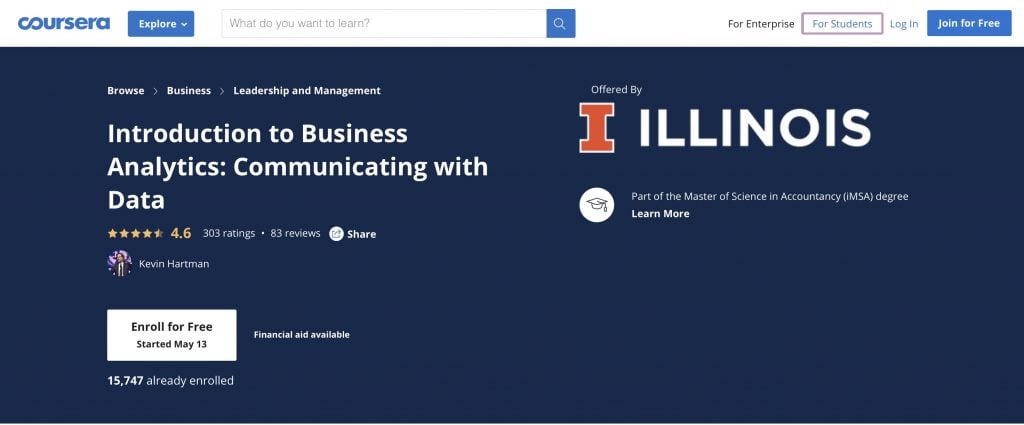Click the Coursera logo

pos(64,24)
